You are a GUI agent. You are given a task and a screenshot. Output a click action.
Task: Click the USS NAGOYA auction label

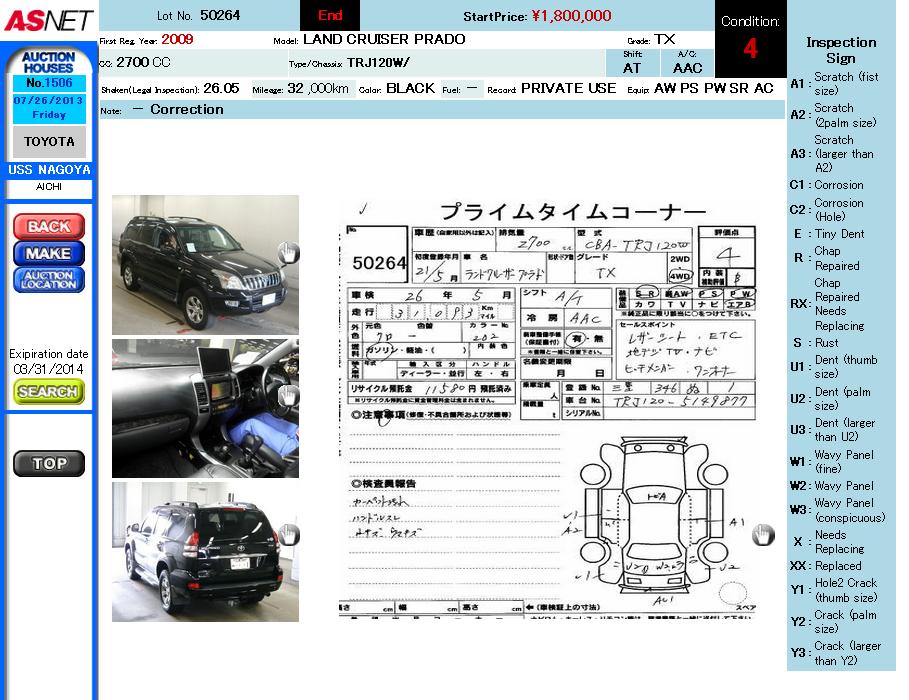coord(49,170)
